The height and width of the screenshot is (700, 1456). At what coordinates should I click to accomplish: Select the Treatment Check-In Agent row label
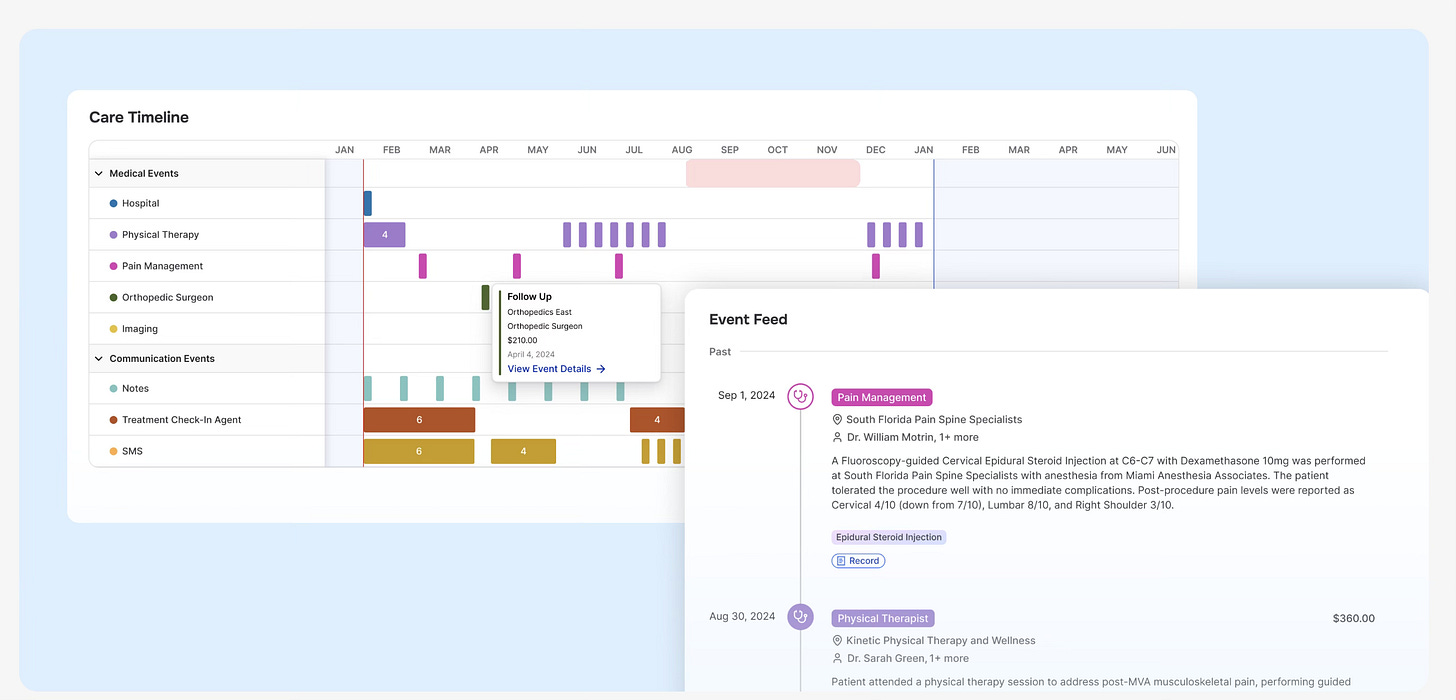182,420
